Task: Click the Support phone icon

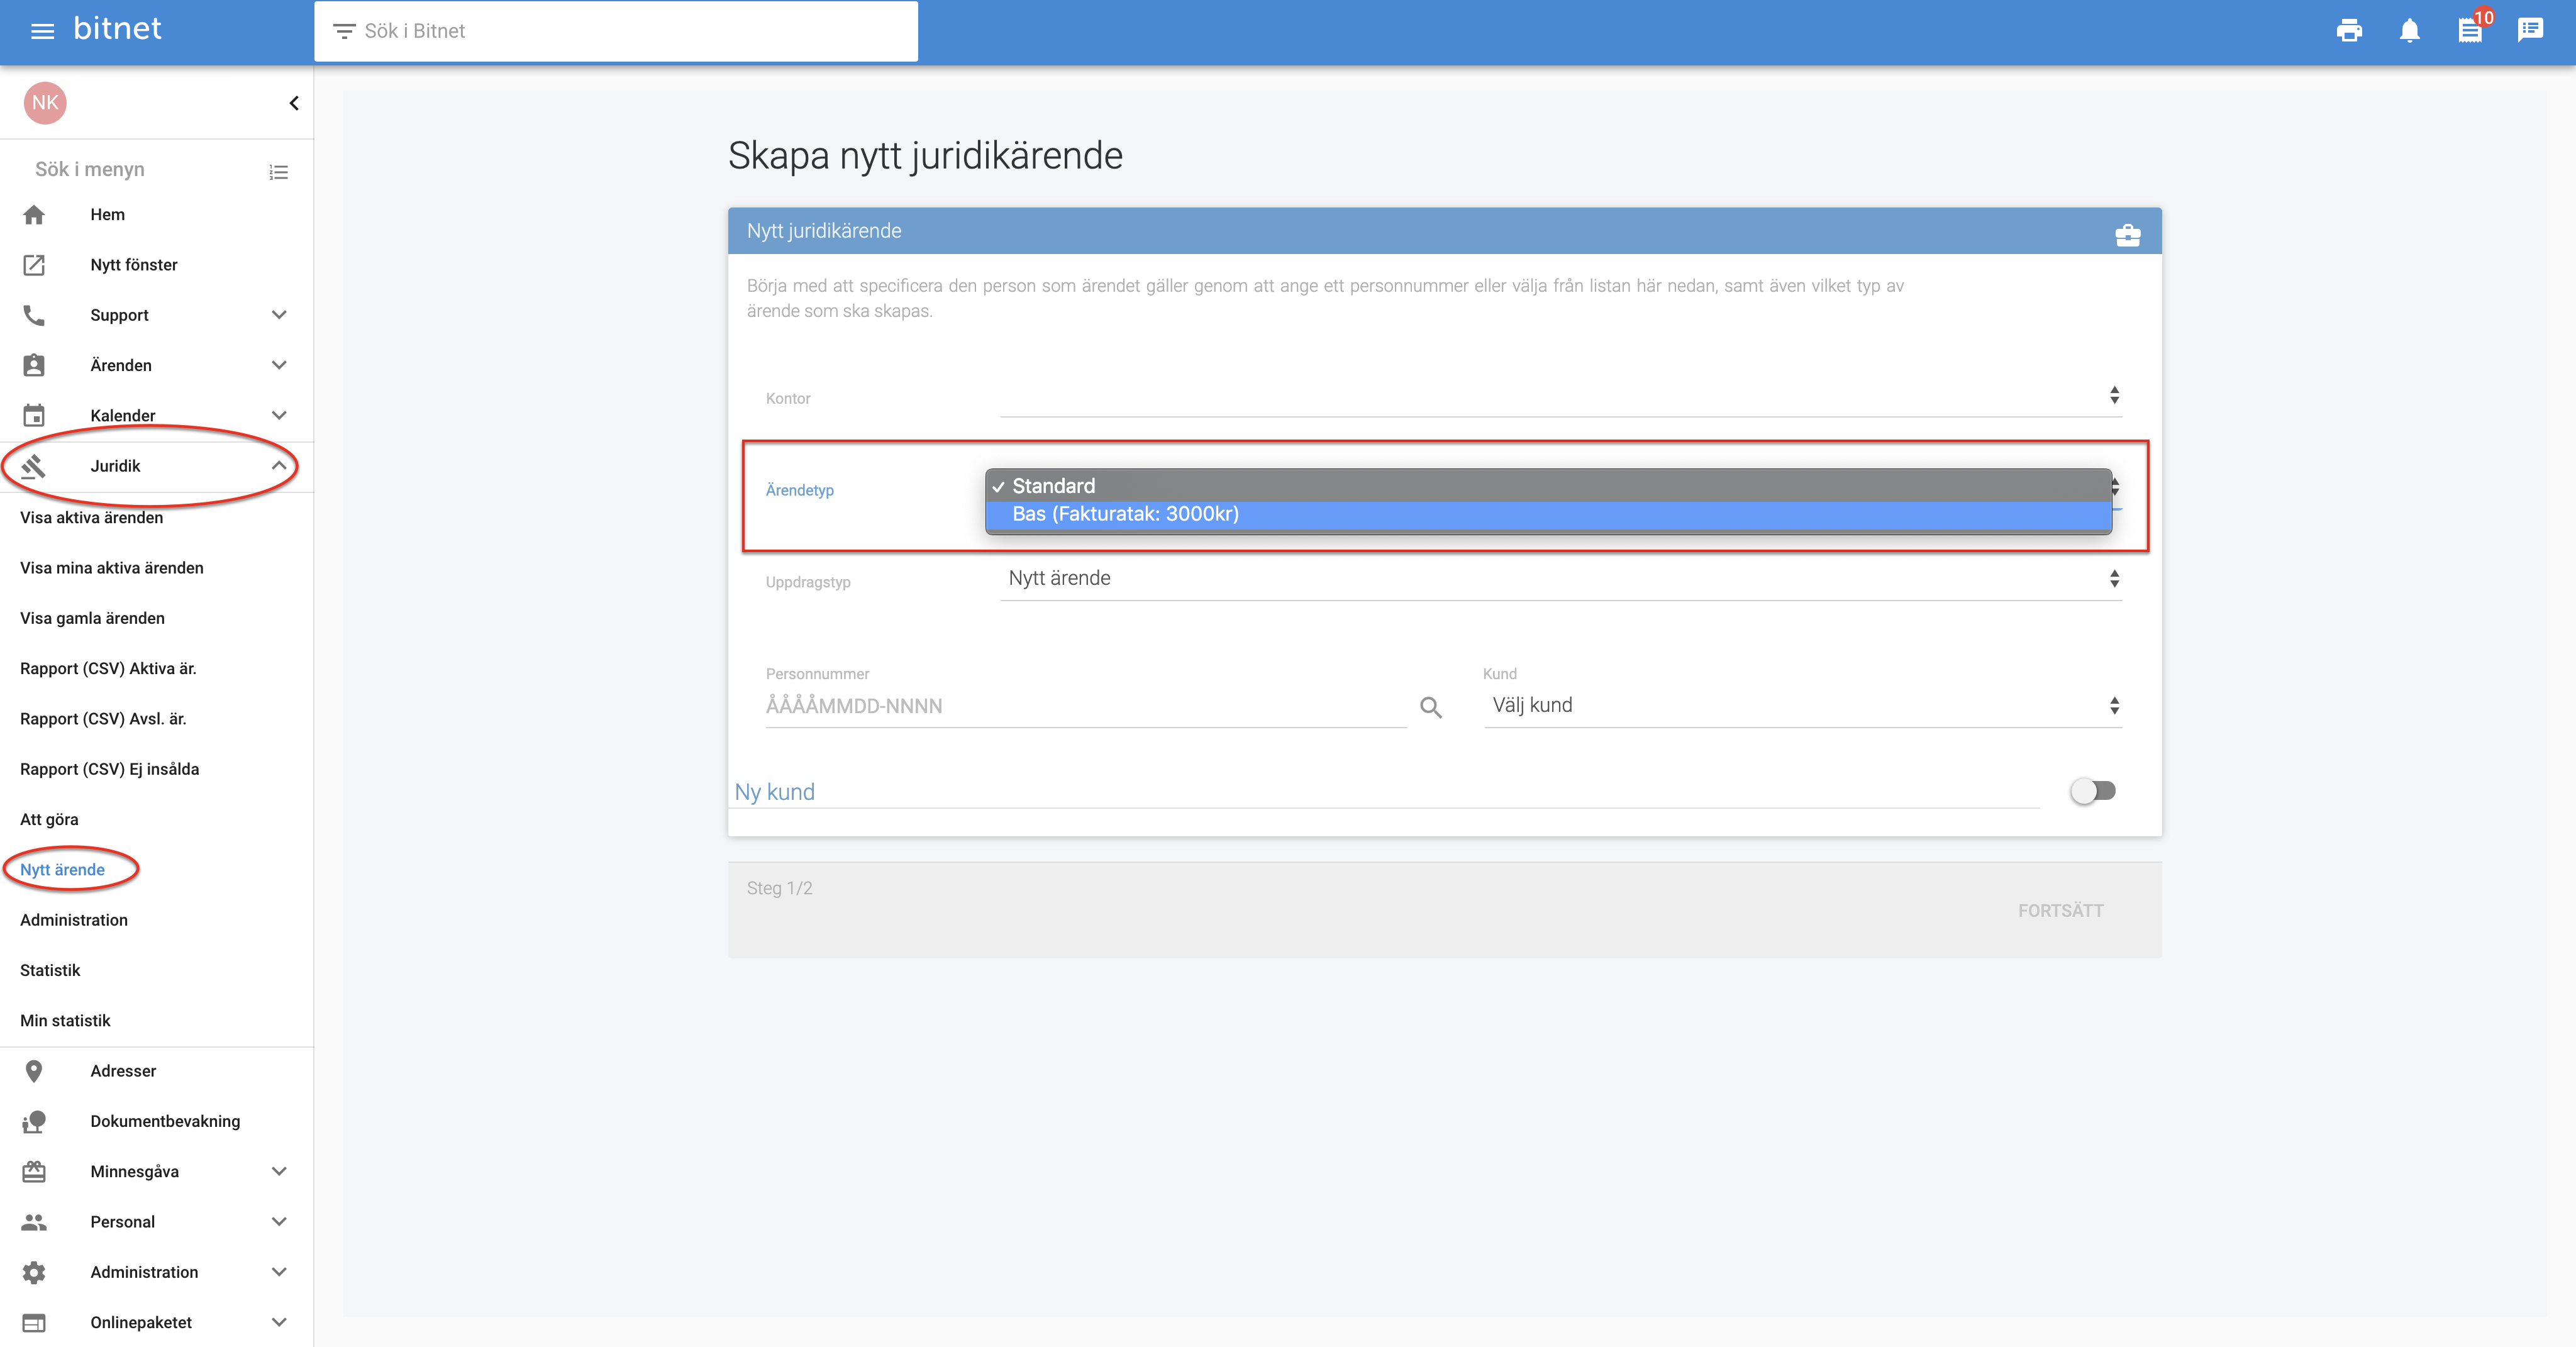Action: click(34, 315)
